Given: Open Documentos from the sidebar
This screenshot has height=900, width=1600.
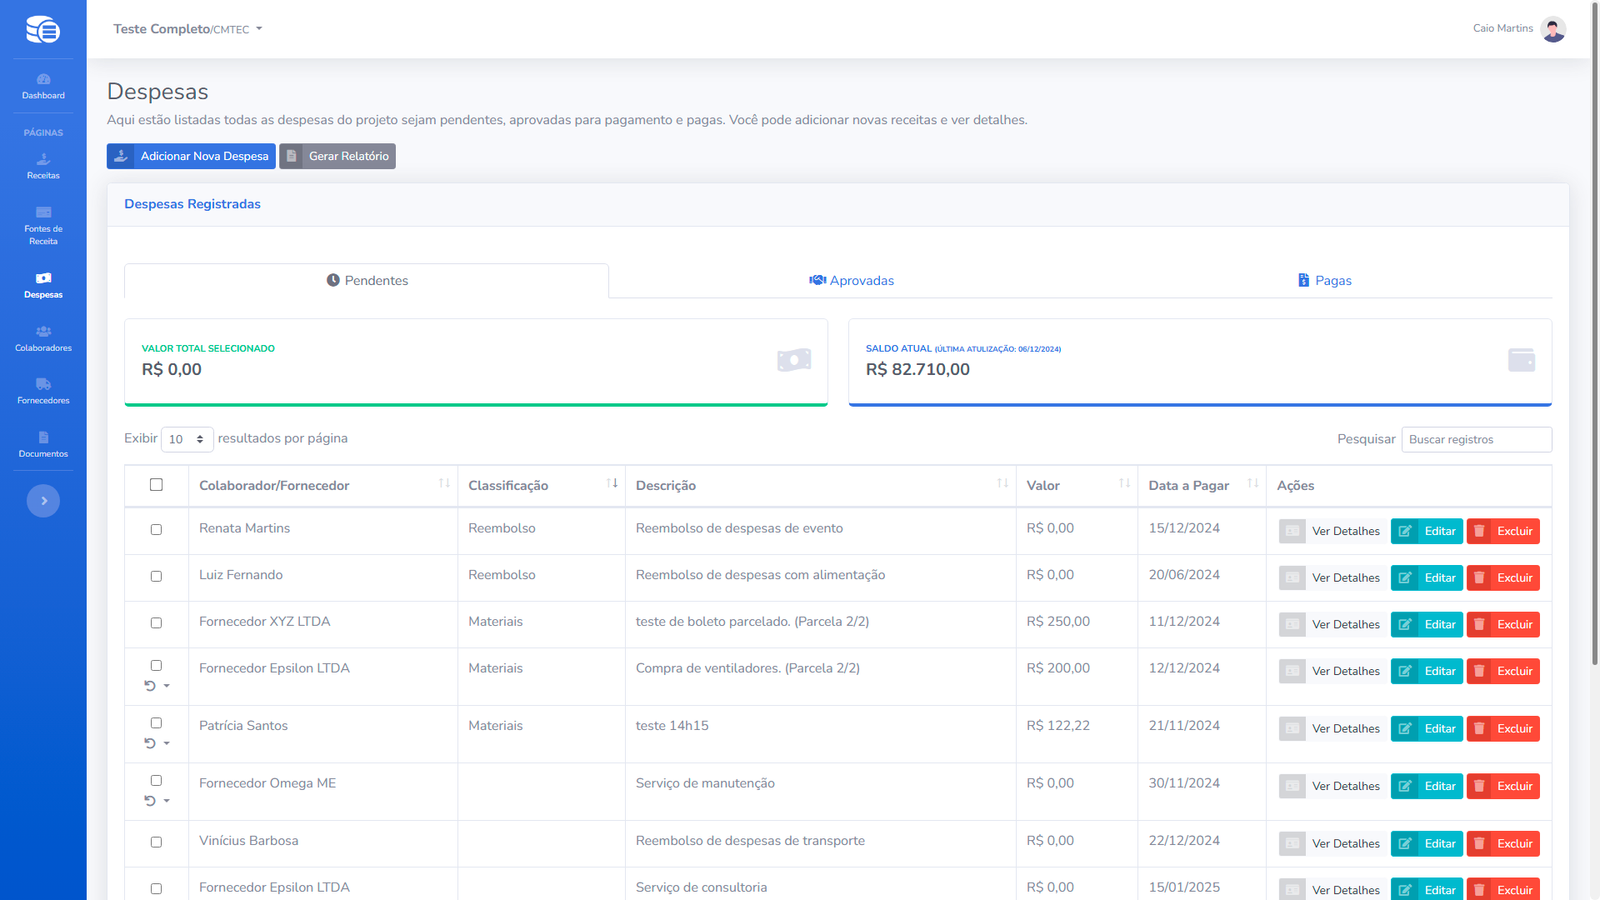Looking at the screenshot, I should coord(43,445).
